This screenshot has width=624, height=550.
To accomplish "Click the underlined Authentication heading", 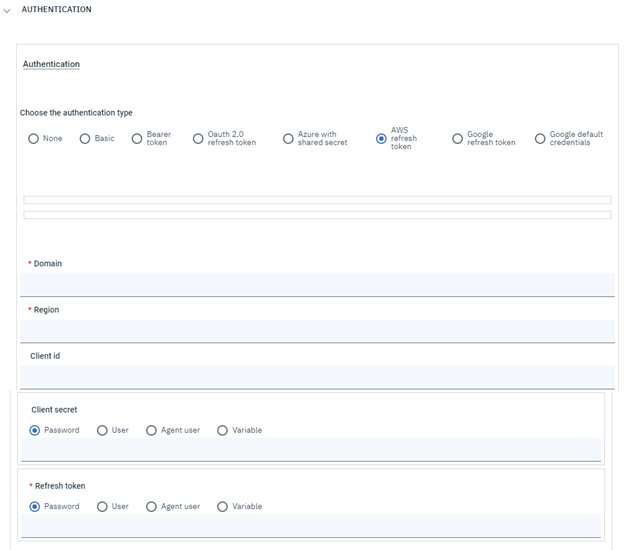I will [x=51, y=64].
